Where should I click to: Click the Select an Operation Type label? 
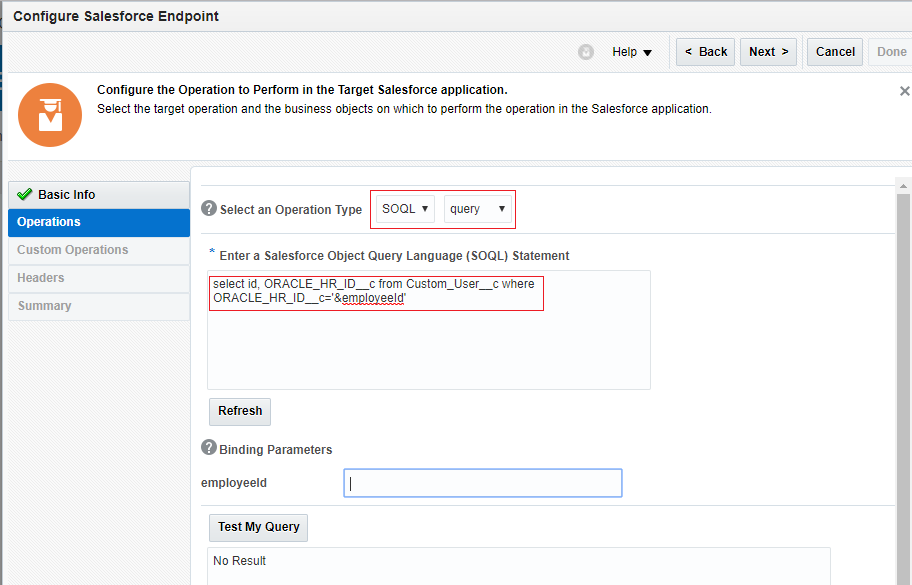click(291, 209)
